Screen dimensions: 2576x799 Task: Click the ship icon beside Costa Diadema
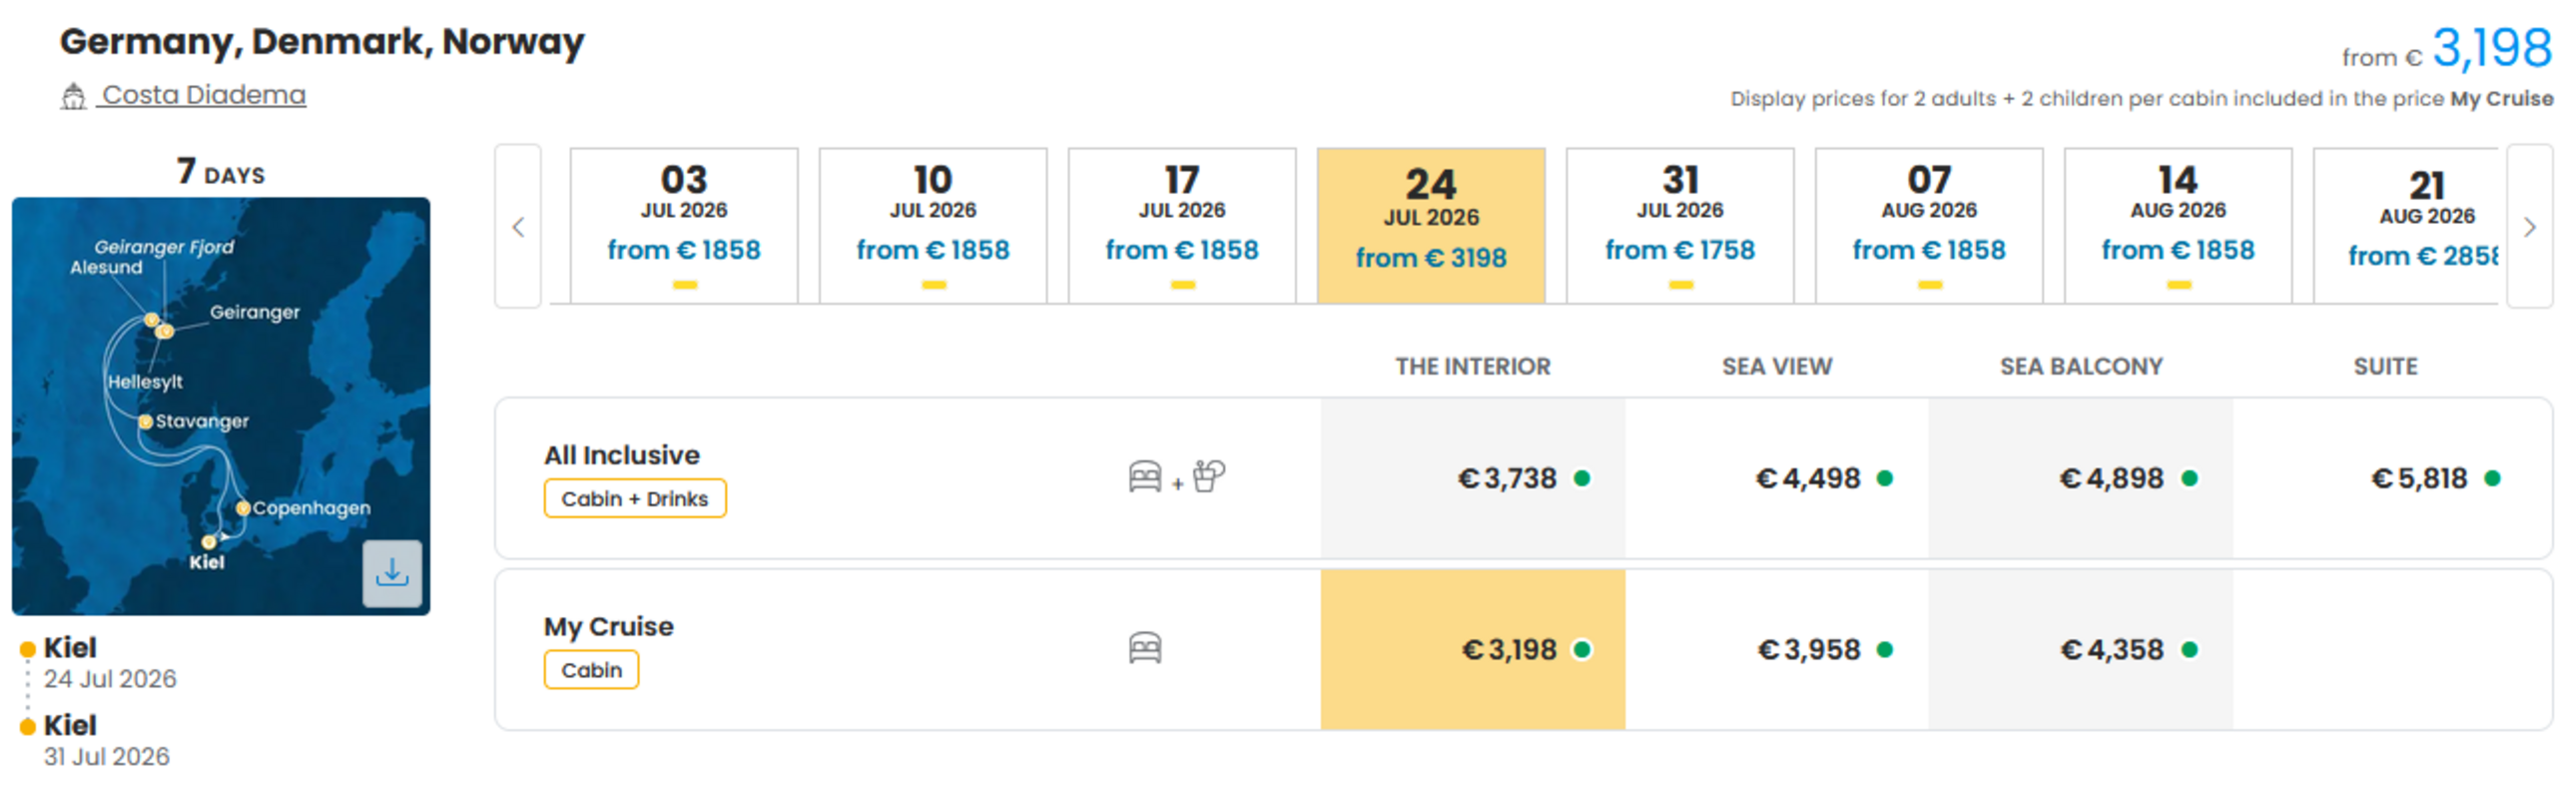(73, 96)
